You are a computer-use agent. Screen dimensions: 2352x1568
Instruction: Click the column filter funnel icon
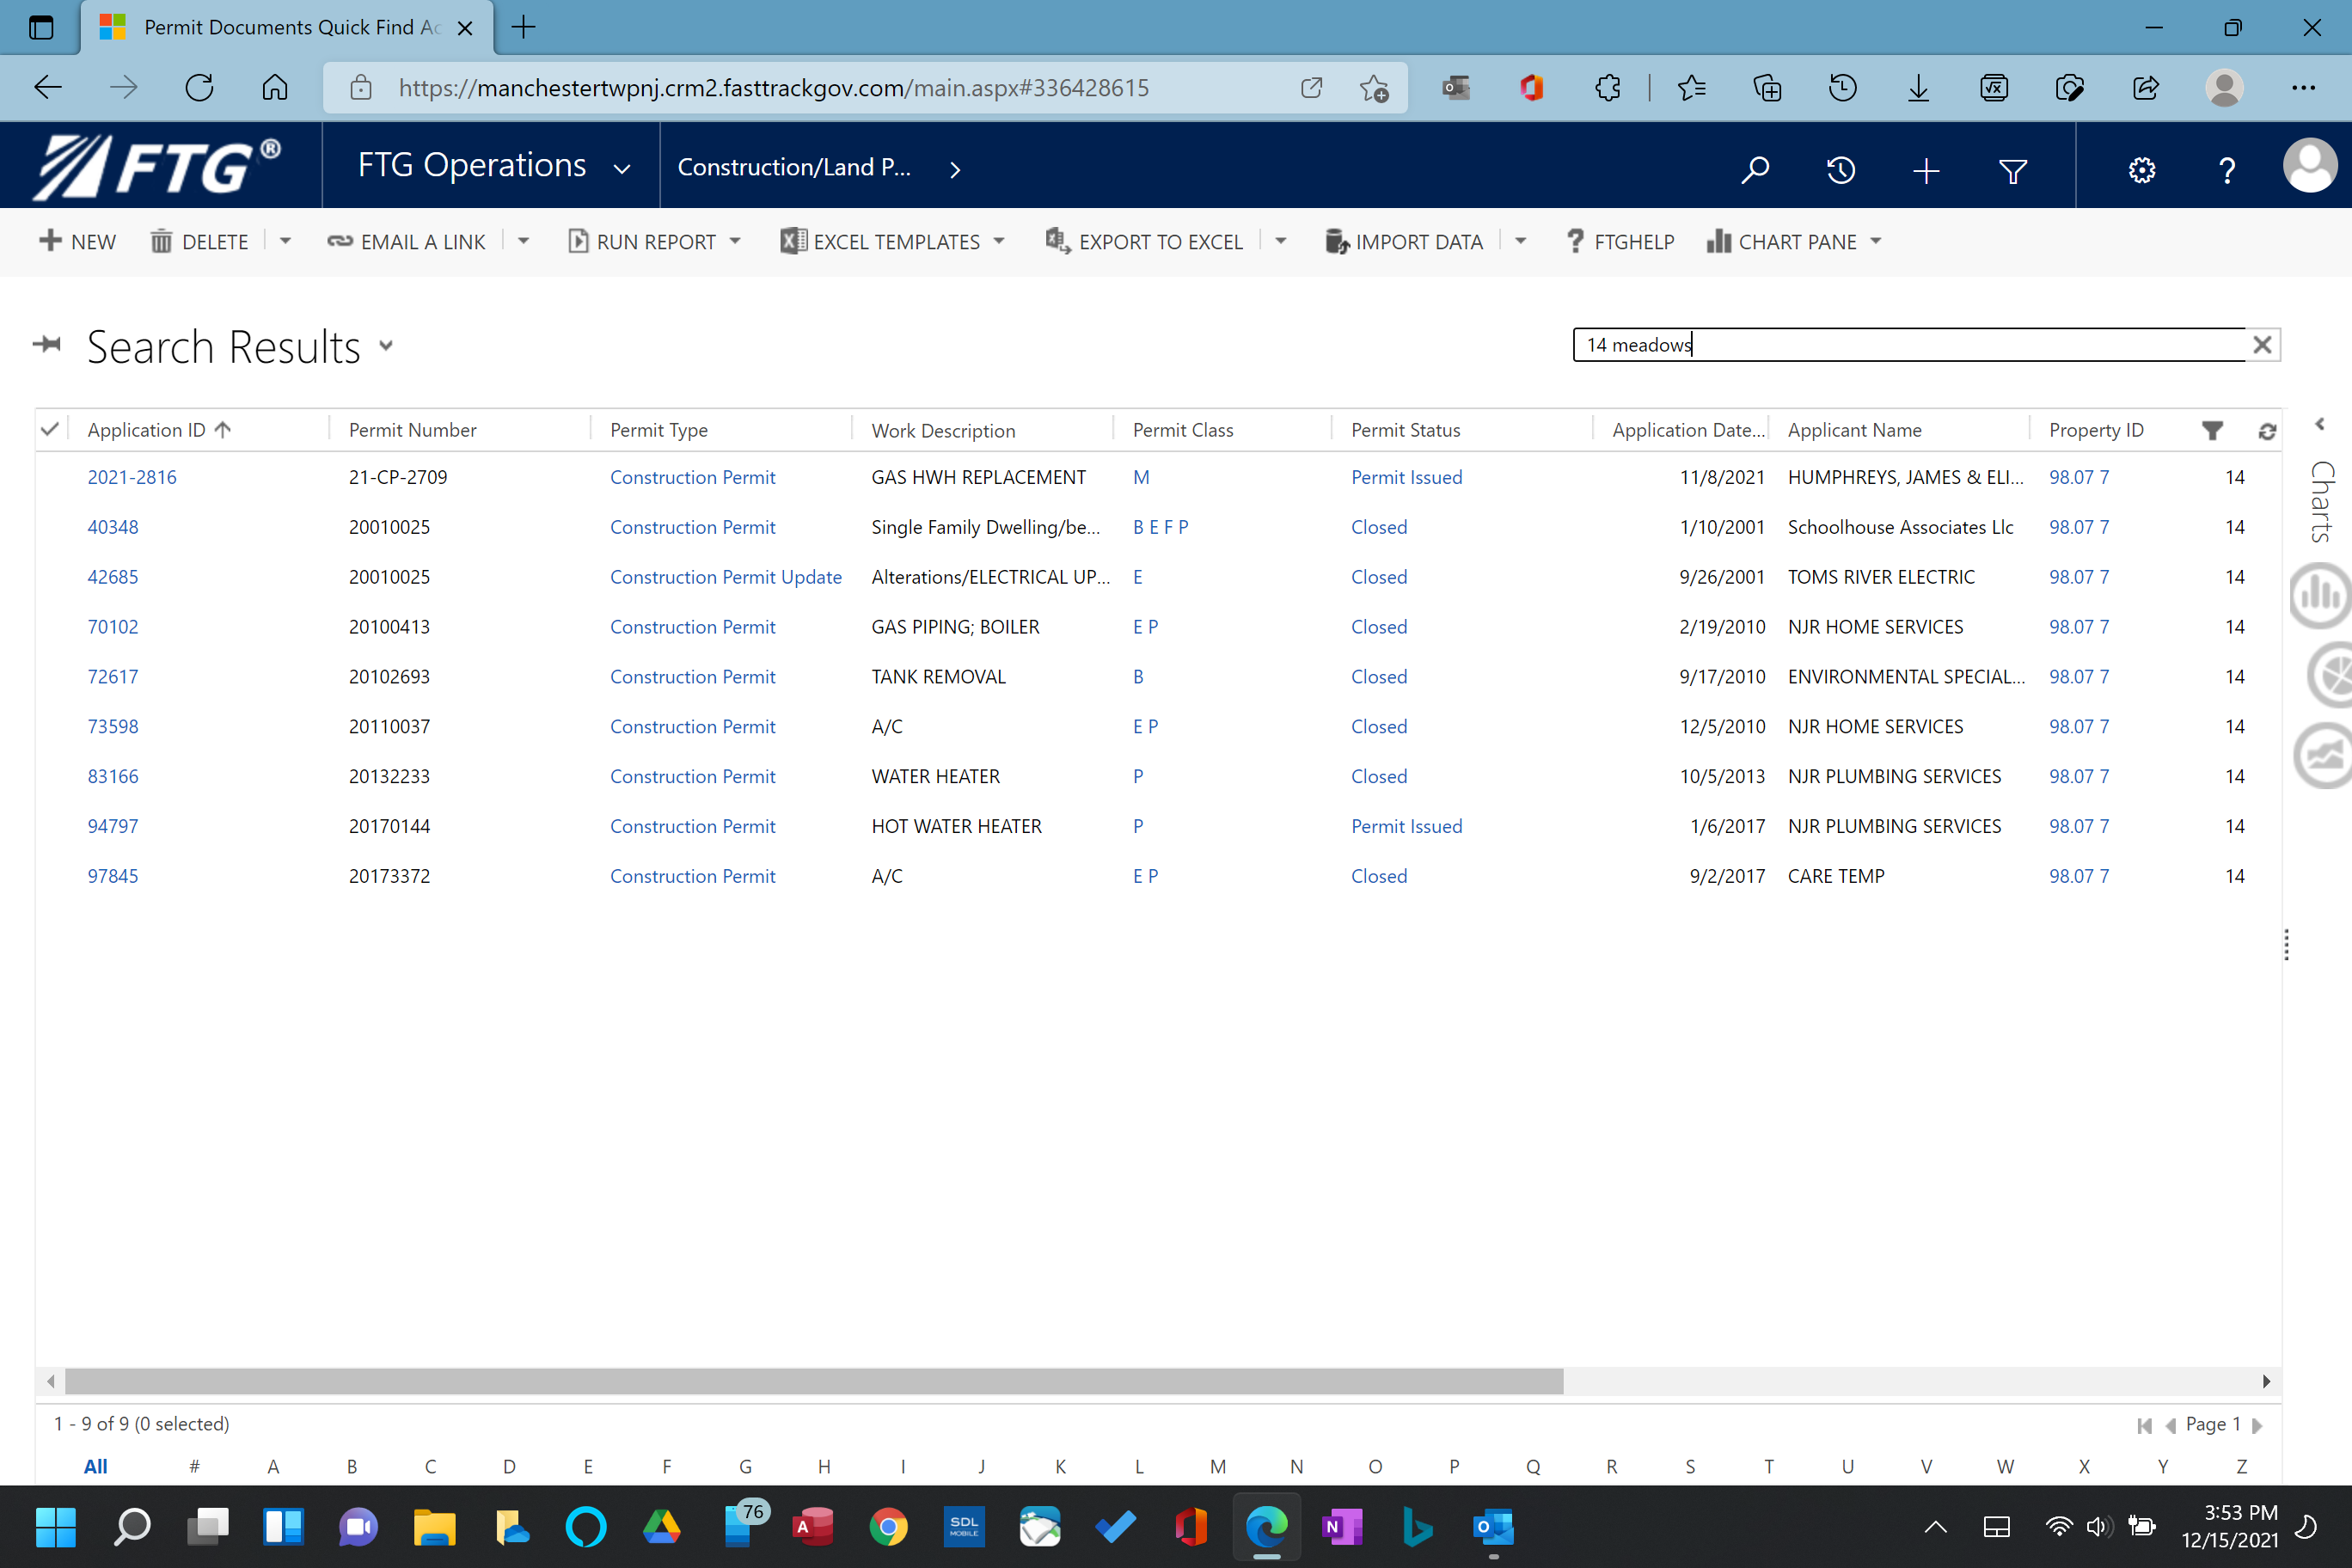point(2211,430)
